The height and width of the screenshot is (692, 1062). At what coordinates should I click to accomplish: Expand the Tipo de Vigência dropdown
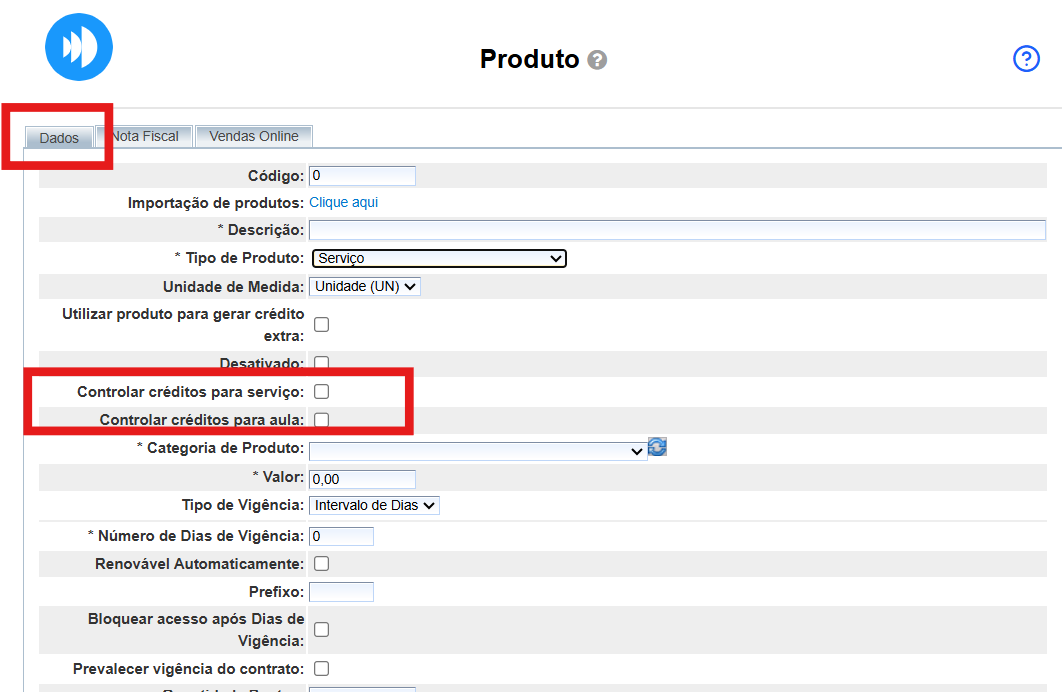pyautogui.click(x=374, y=506)
